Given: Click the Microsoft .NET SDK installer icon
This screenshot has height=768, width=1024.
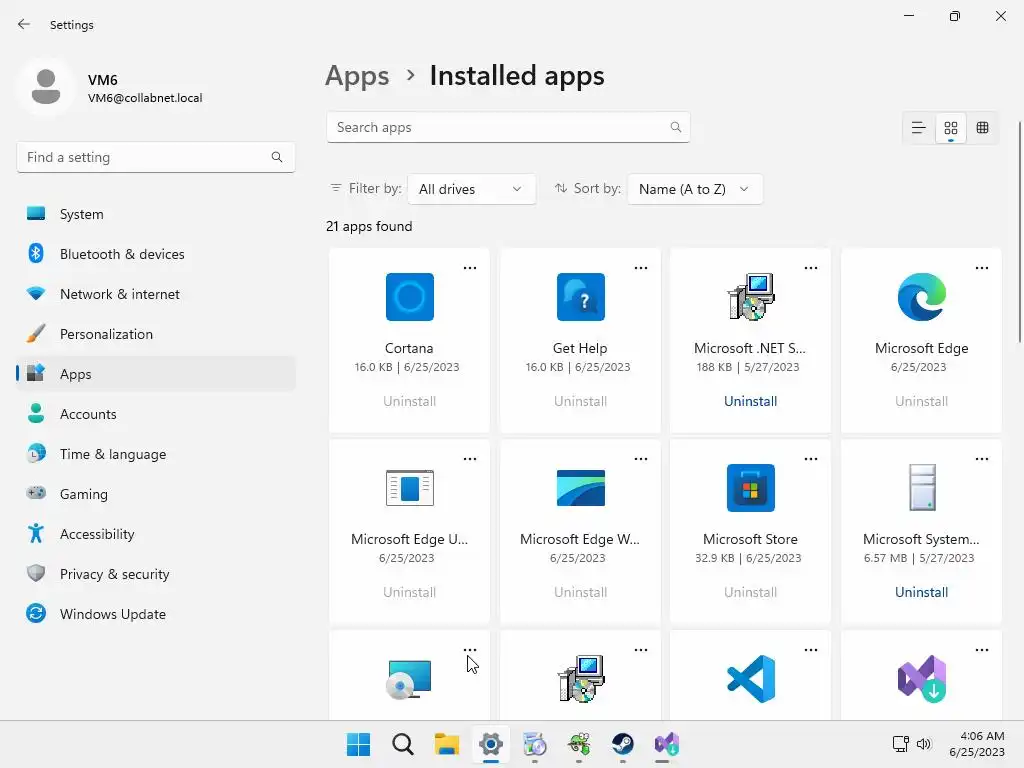Looking at the screenshot, I should [750, 297].
